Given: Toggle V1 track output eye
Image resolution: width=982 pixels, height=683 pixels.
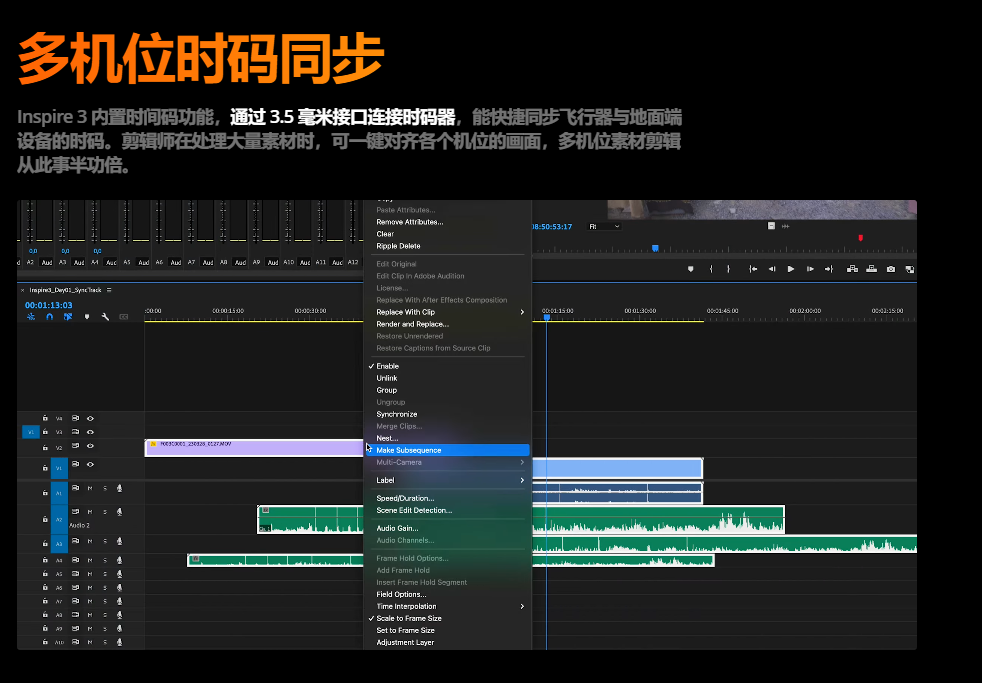Looking at the screenshot, I should coord(90,465).
